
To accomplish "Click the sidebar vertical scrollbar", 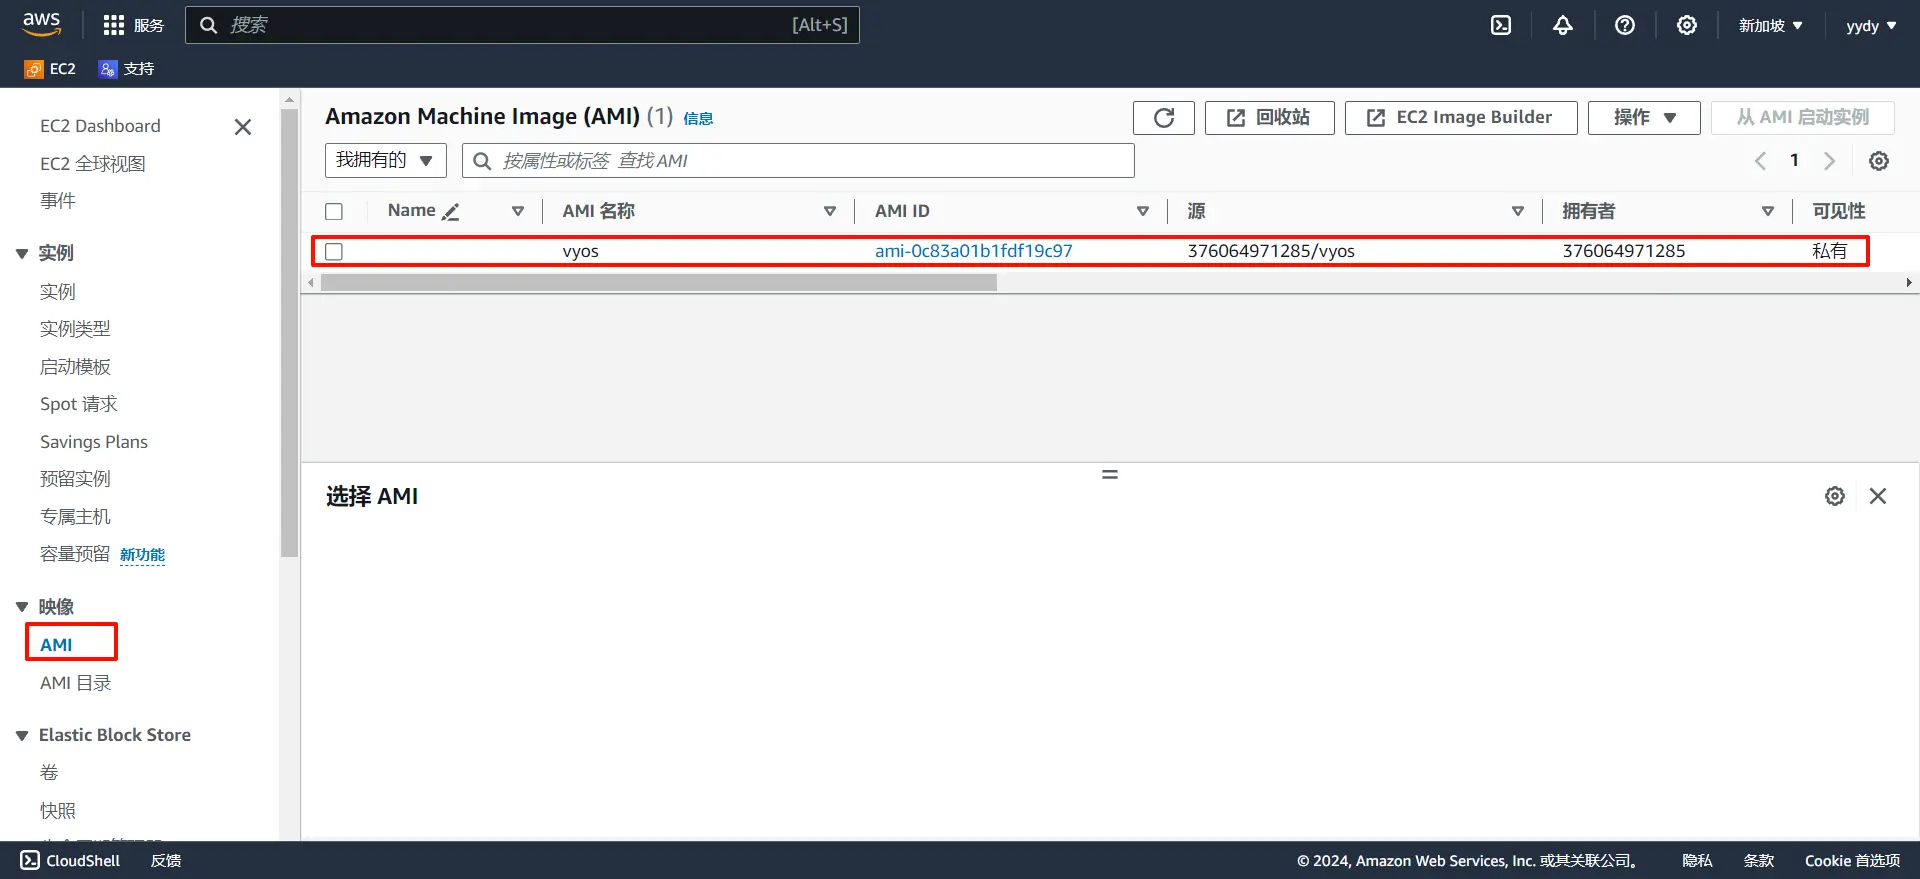I will 290,332.
